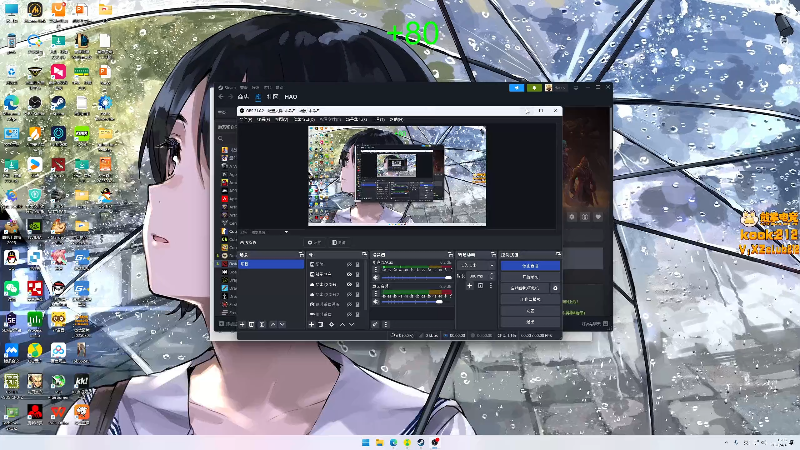Click gear icon beside heart in back window
Image resolution: width=800 pixels, height=450 pixels.
pyautogui.click(x=572, y=217)
